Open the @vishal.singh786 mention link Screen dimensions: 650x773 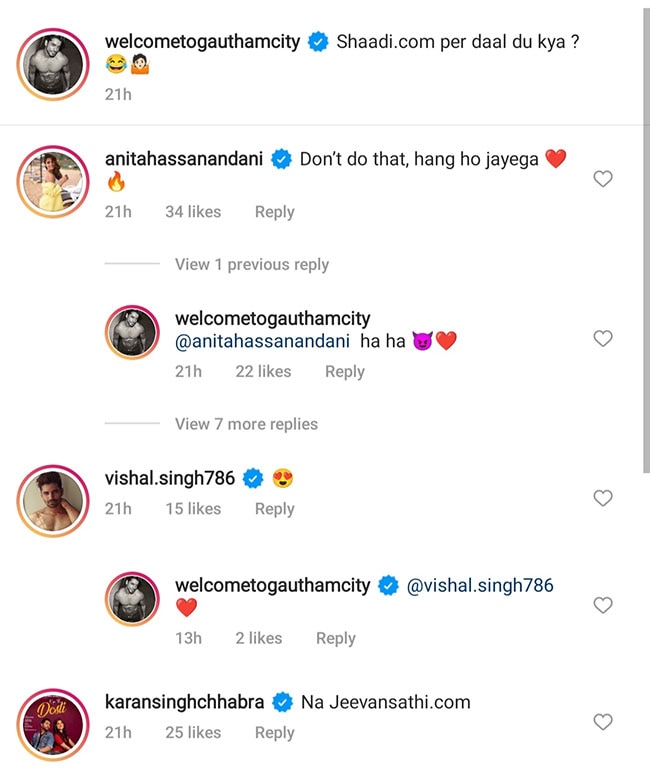point(480,586)
